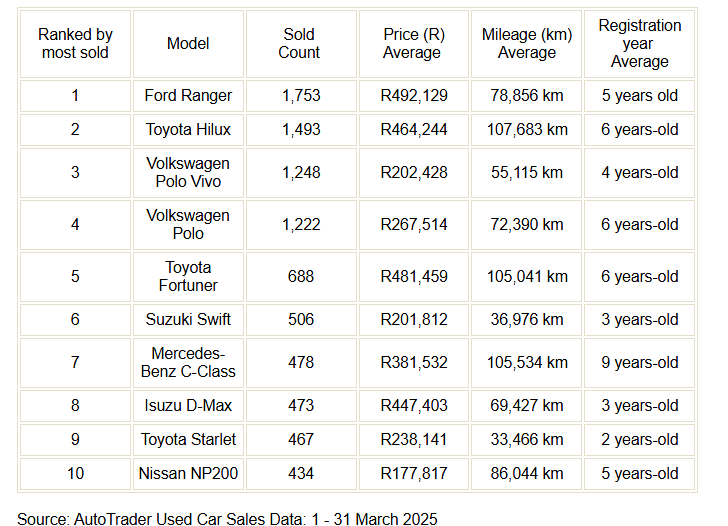Click the Price (R) Average header

click(414, 44)
